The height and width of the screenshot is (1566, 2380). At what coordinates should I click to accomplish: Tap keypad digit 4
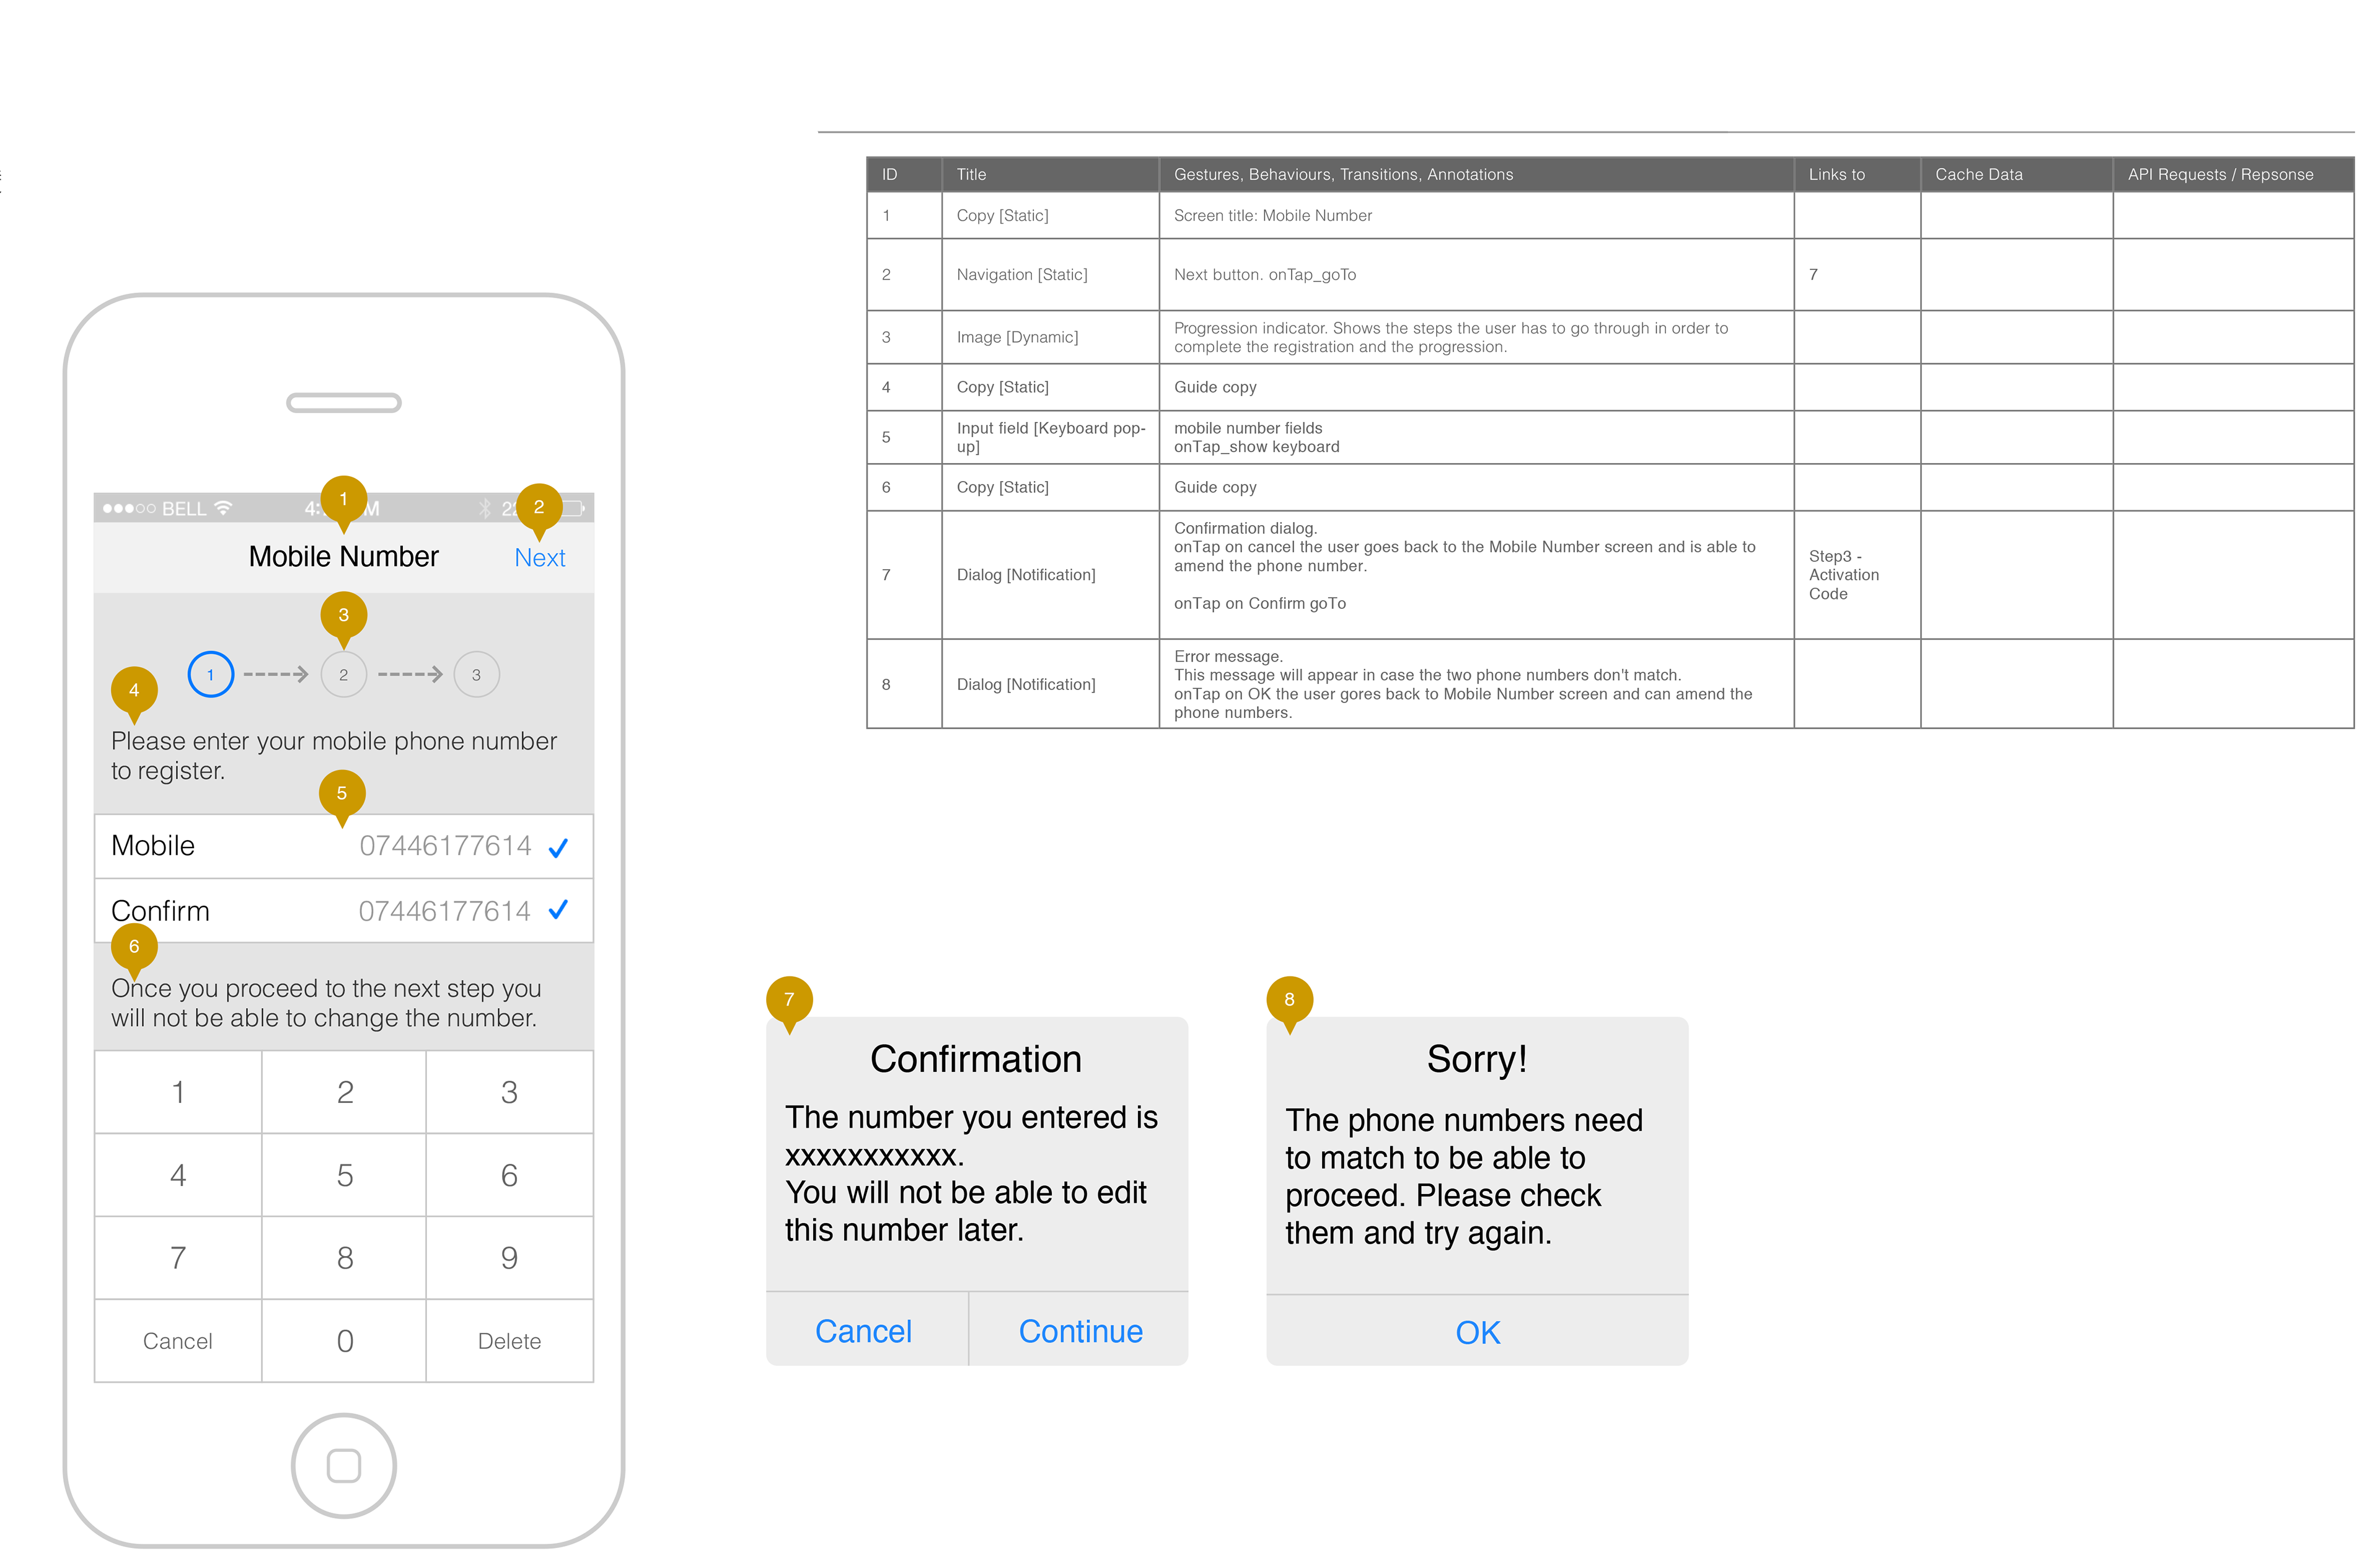click(x=178, y=1175)
